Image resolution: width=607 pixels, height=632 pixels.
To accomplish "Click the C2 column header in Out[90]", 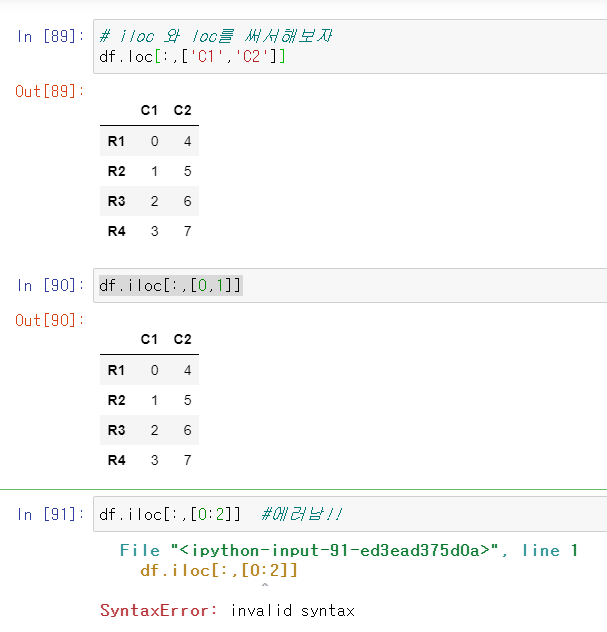I will 183,339.
